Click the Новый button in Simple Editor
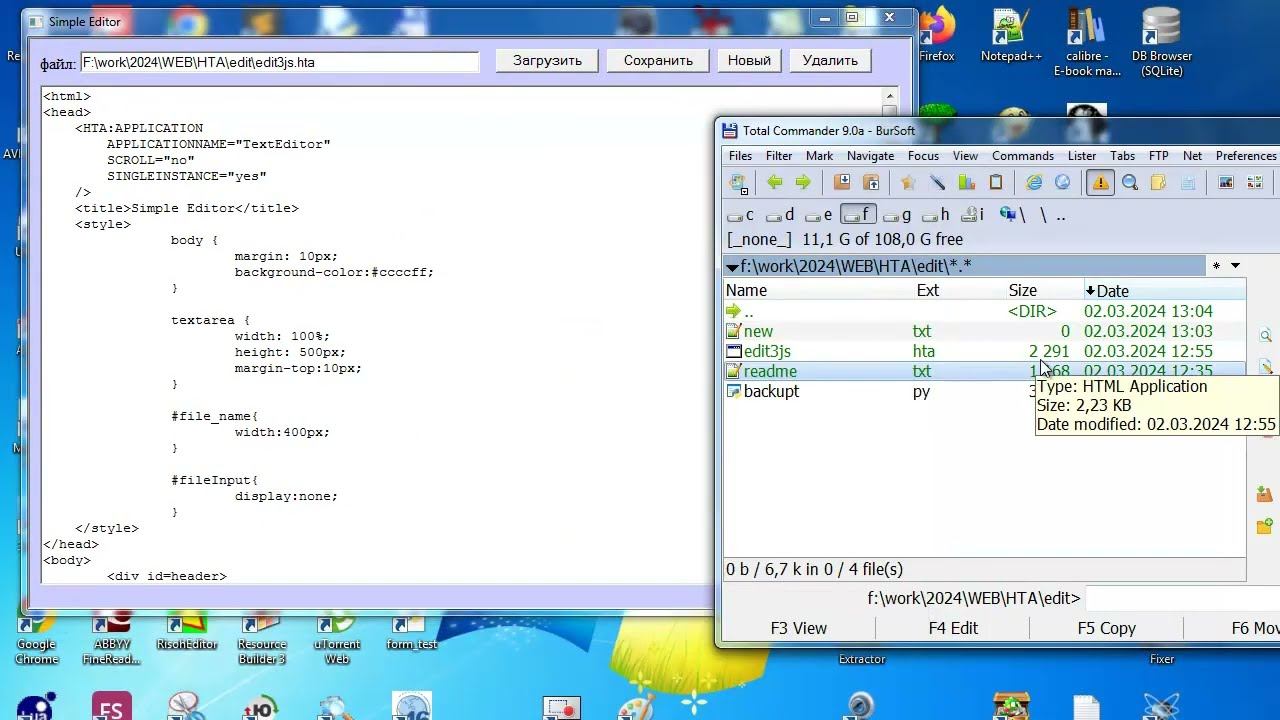1280x720 pixels. [749, 61]
